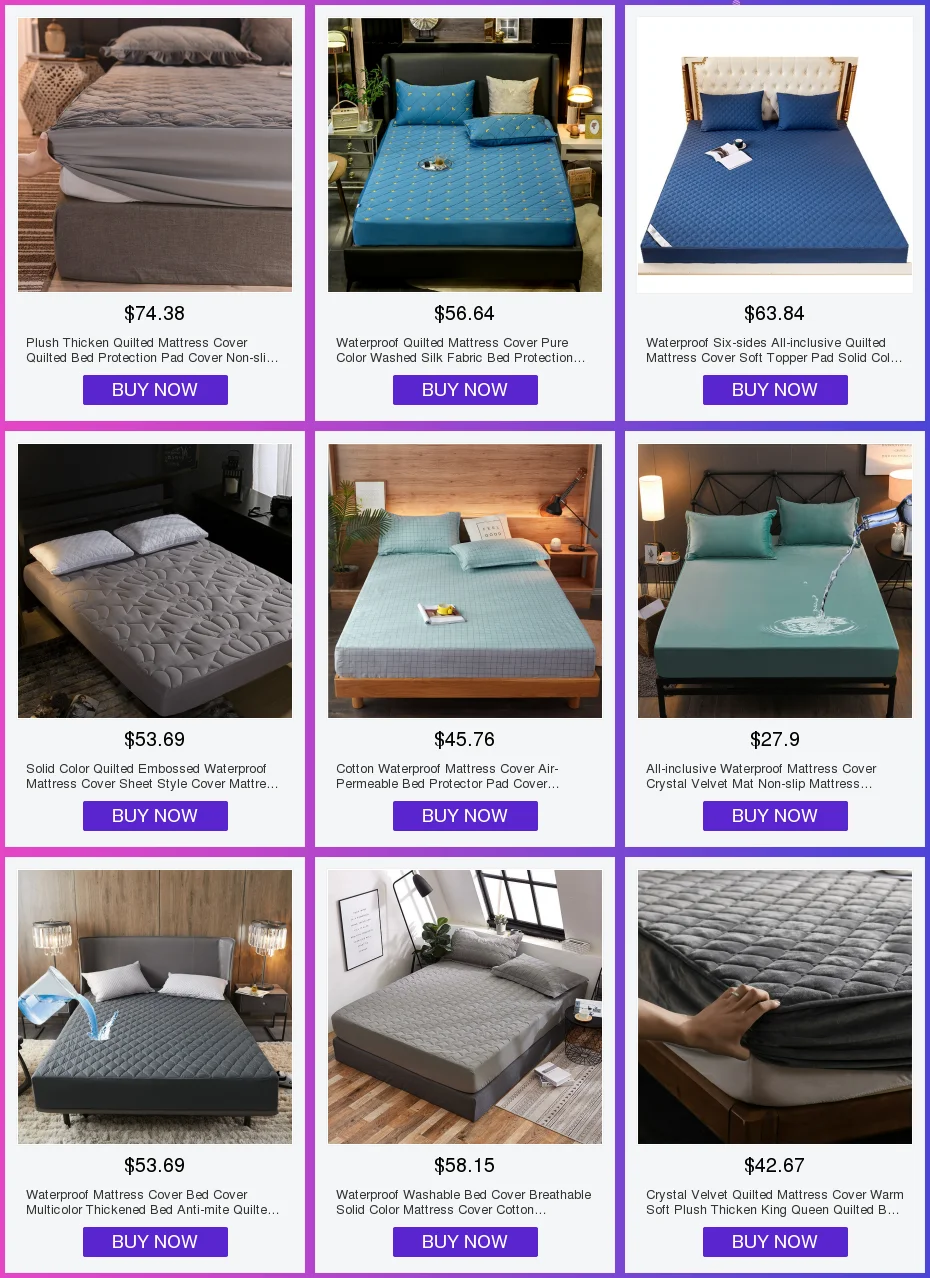Click BUY NOW for the $27.9 crystal velvet mat
930x1278 pixels.
(x=775, y=816)
